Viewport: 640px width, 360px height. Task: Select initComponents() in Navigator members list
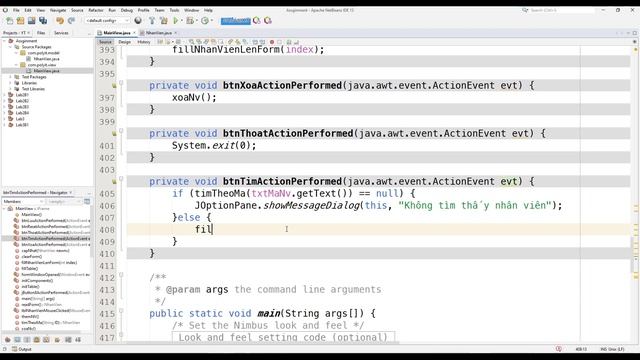(37, 280)
